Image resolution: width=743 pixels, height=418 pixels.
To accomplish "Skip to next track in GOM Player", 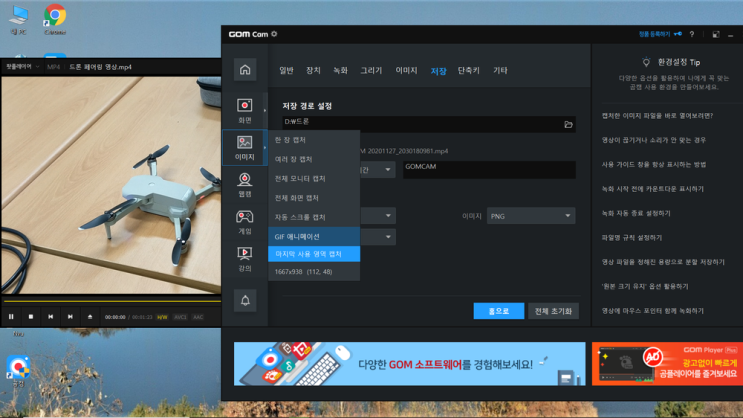I will 70,317.
